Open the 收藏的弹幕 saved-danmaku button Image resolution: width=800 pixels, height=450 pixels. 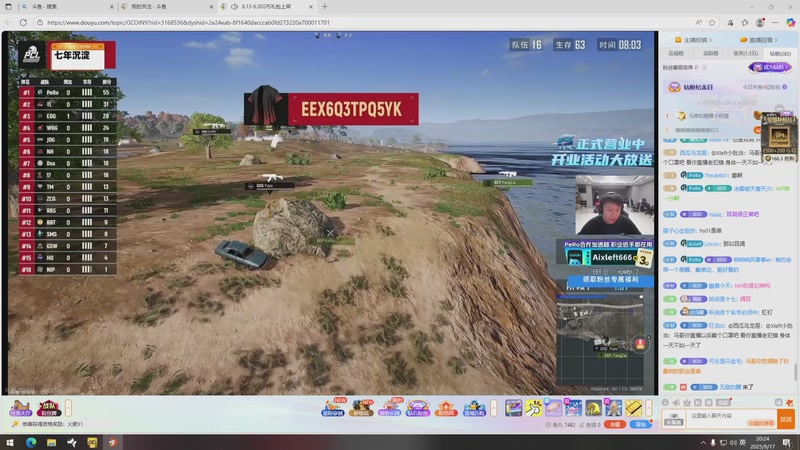760,423
